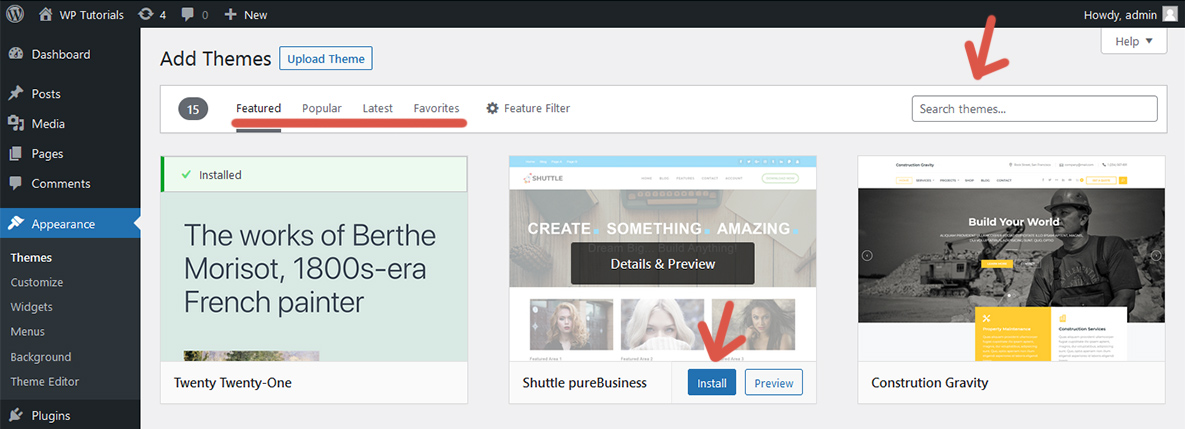Click the Comments icon in sidebar
Screen dimensions: 1185x429
[x=15, y=184]
